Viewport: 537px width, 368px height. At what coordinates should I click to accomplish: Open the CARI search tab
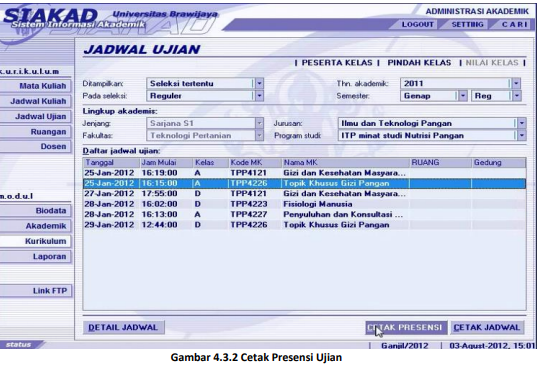point(514,25)
